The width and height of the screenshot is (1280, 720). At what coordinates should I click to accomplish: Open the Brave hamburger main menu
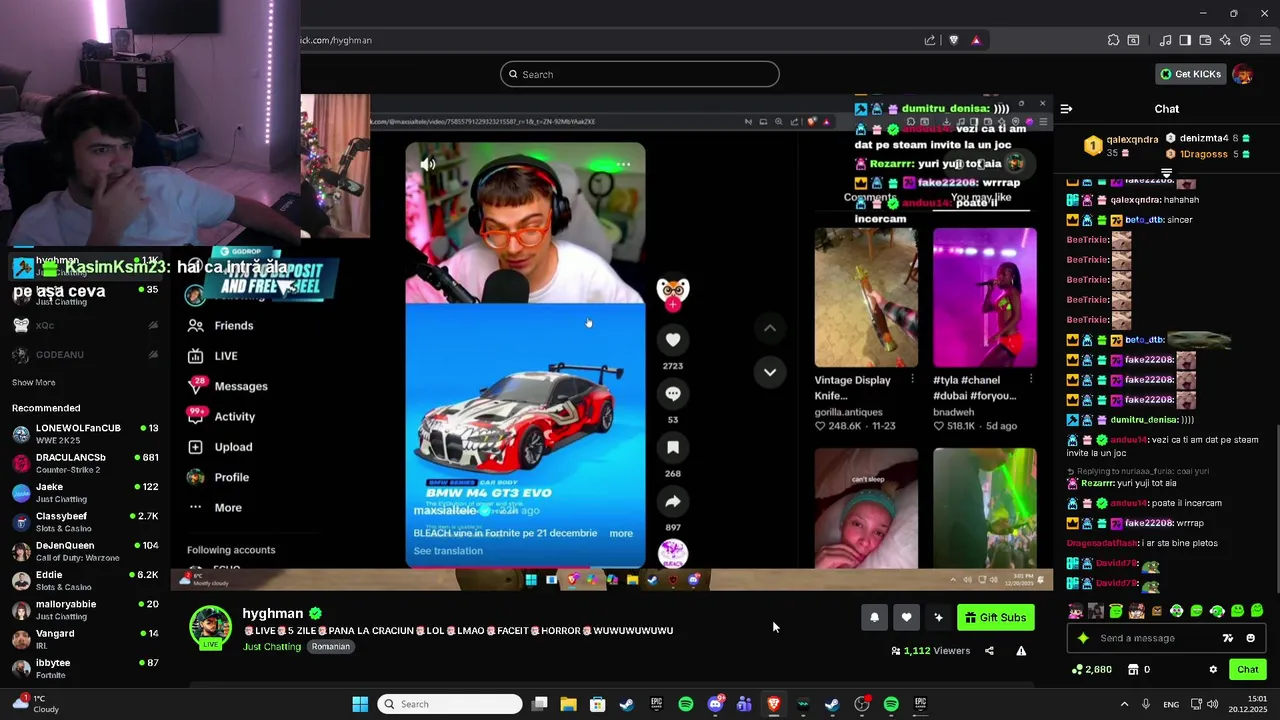[1265, 40]
